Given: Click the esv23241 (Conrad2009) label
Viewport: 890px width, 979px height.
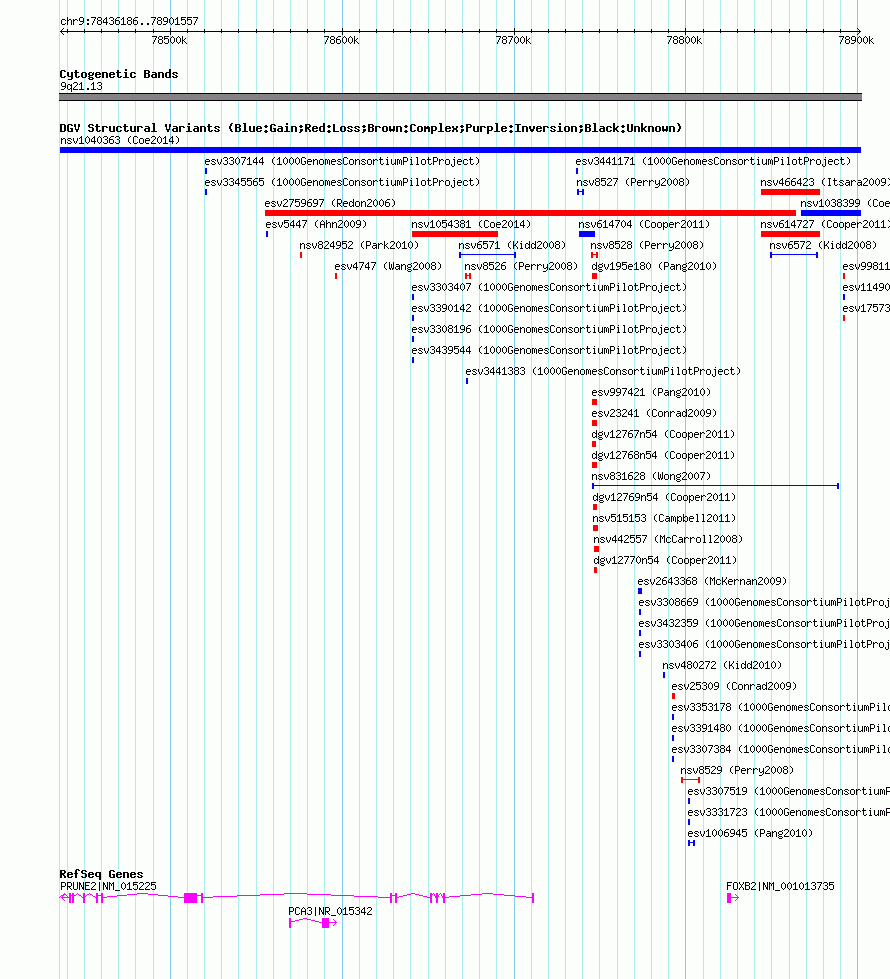Looking at the screenshot, I should pos(654,413).
